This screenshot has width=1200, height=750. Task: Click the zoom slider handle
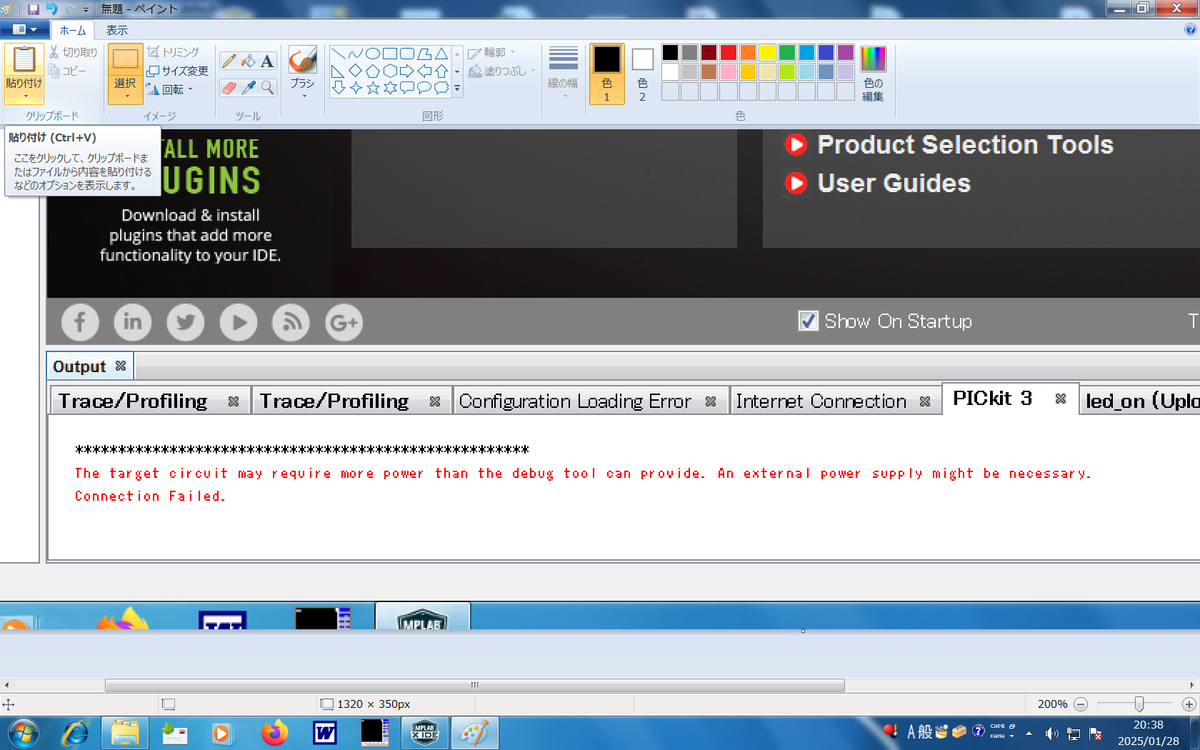[x=1138, y=704]
